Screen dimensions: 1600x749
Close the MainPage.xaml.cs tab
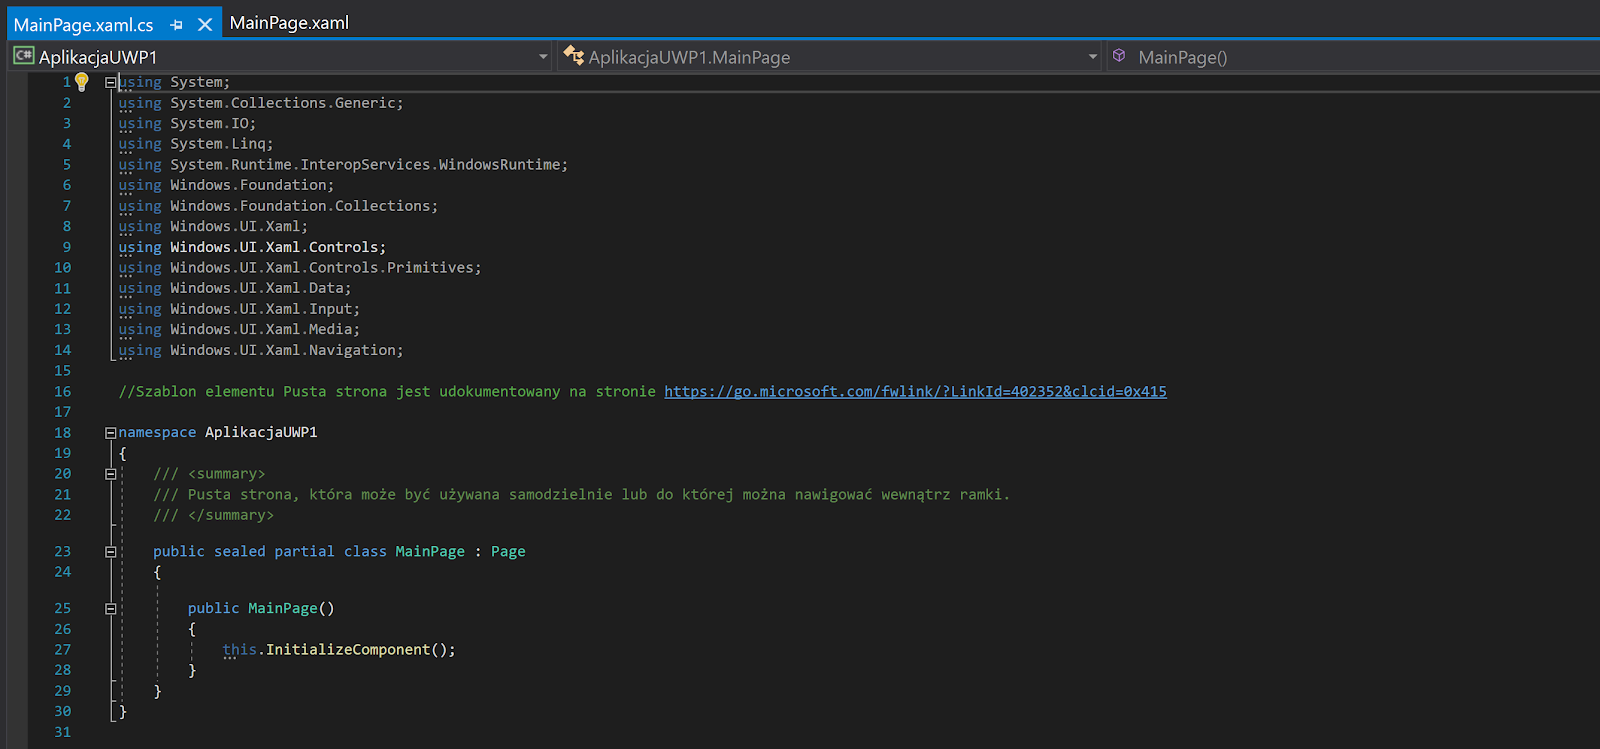[205, 25]
